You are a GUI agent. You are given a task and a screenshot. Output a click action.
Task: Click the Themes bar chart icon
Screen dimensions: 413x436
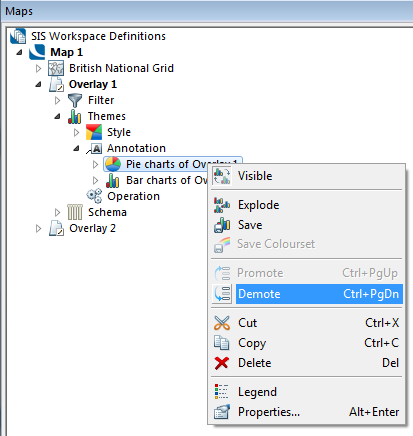[75, 116]
